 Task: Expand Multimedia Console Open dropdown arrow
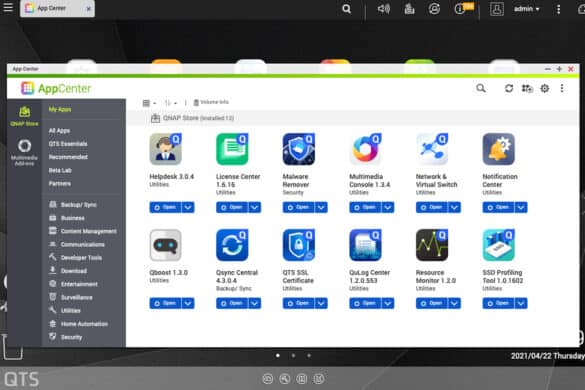pos(388,207)
